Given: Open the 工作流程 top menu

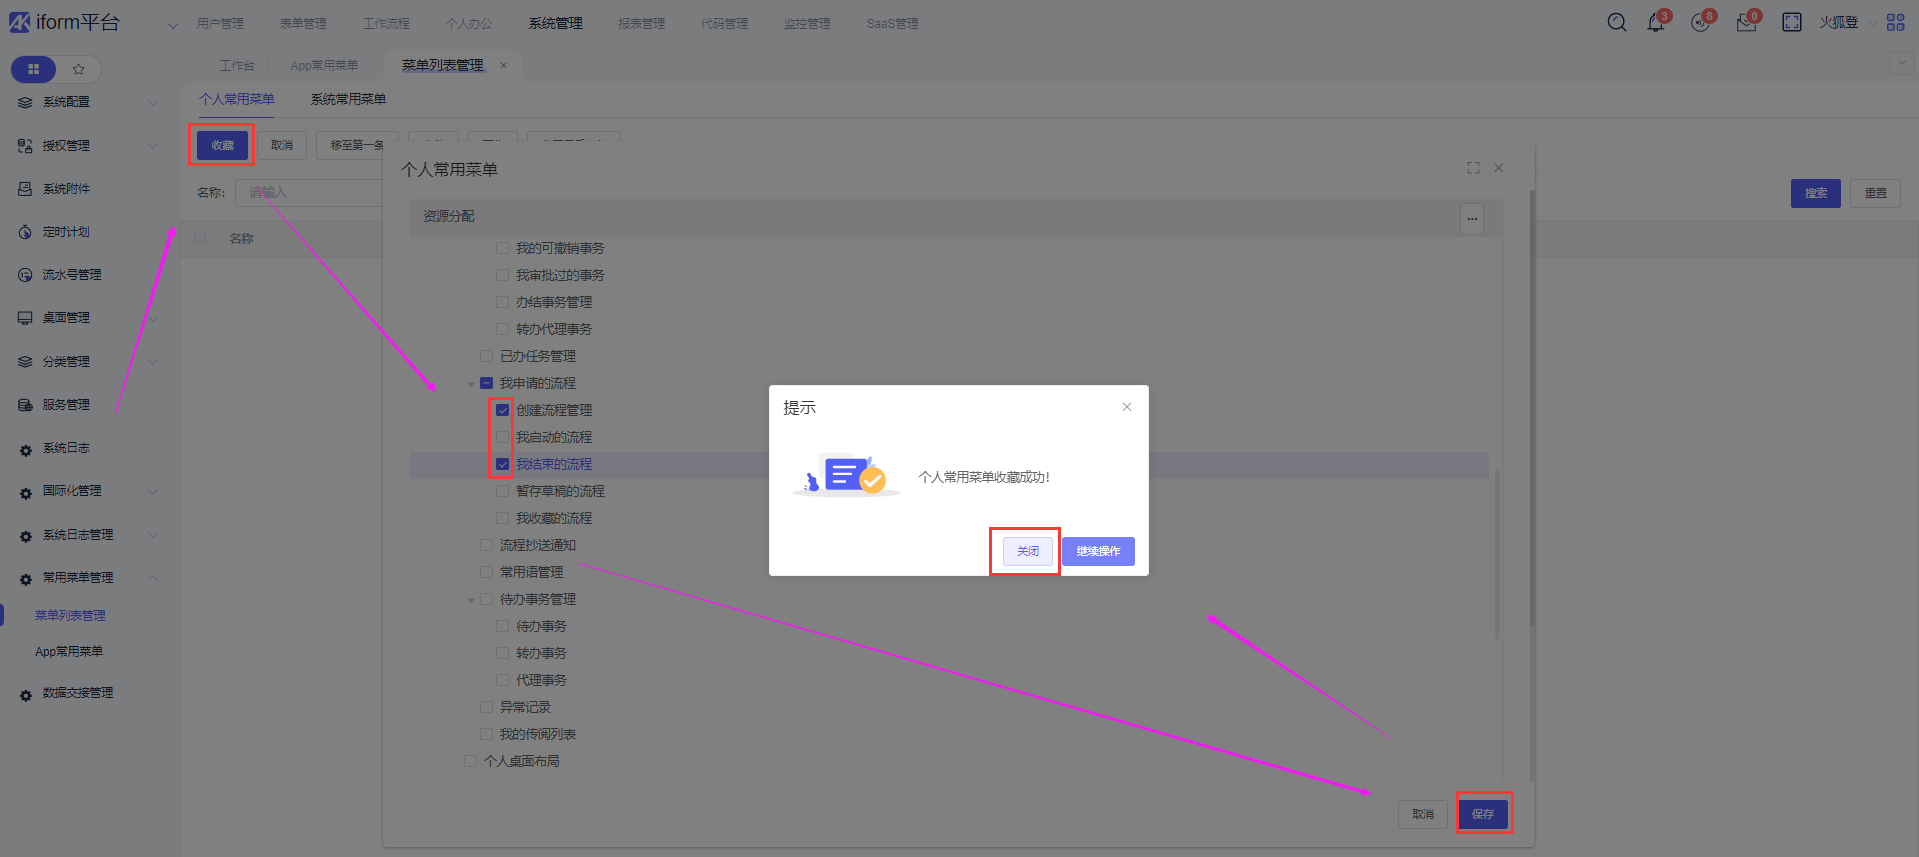Looking at the screenshot, I should tap(386, 23).
